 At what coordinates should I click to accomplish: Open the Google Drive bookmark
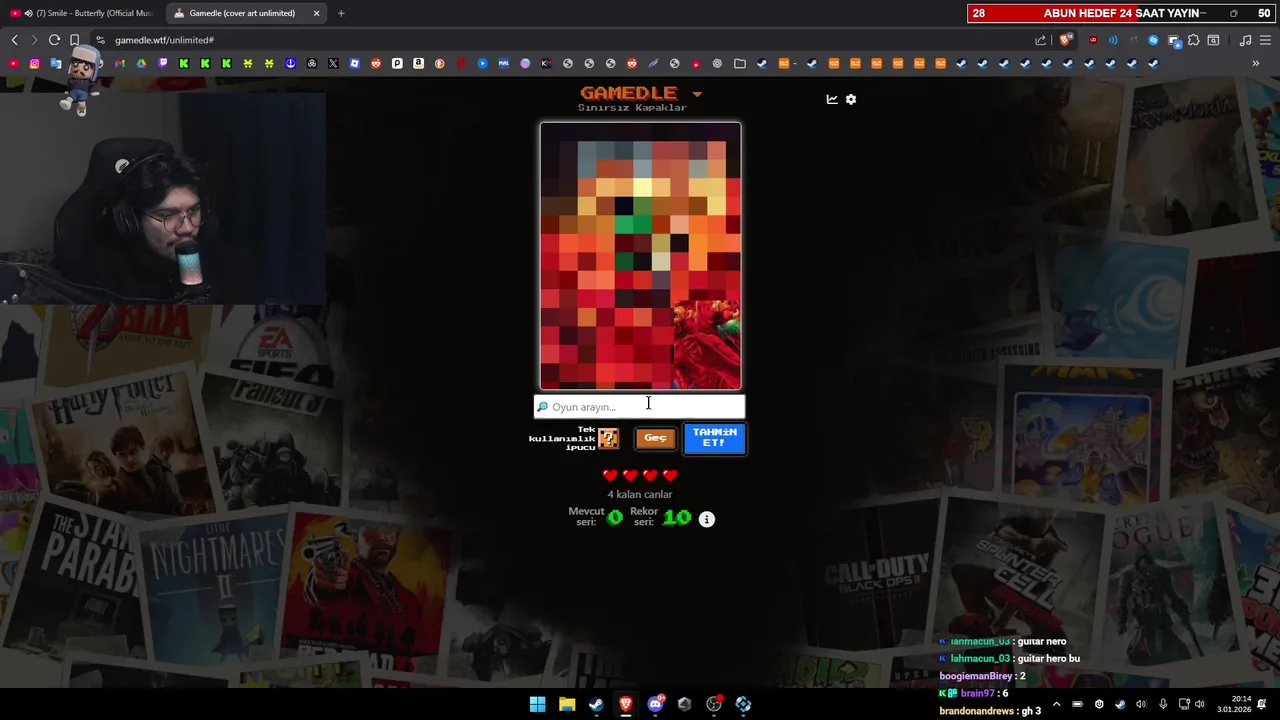tap(141, 63)
